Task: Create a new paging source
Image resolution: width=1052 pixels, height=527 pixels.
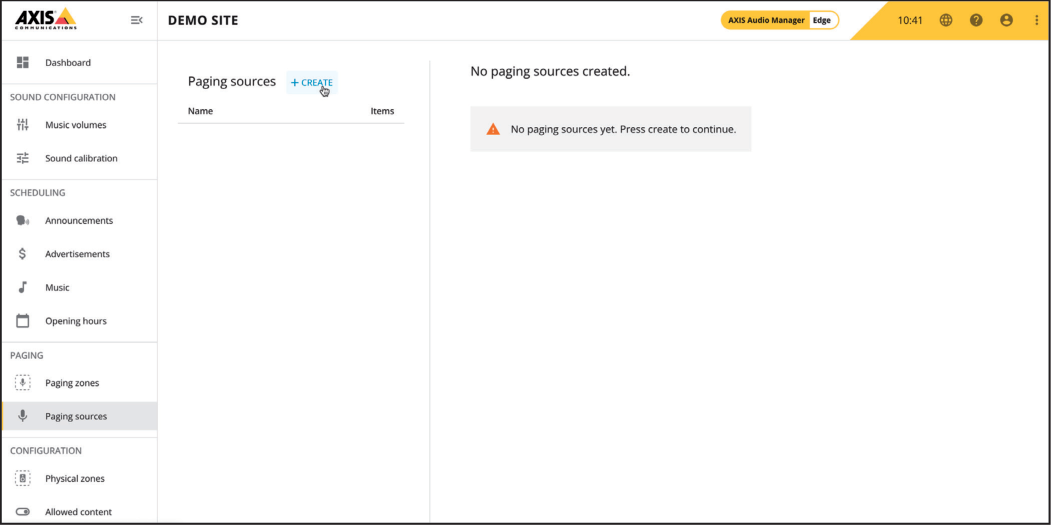Action: click(x=311, y=83)
